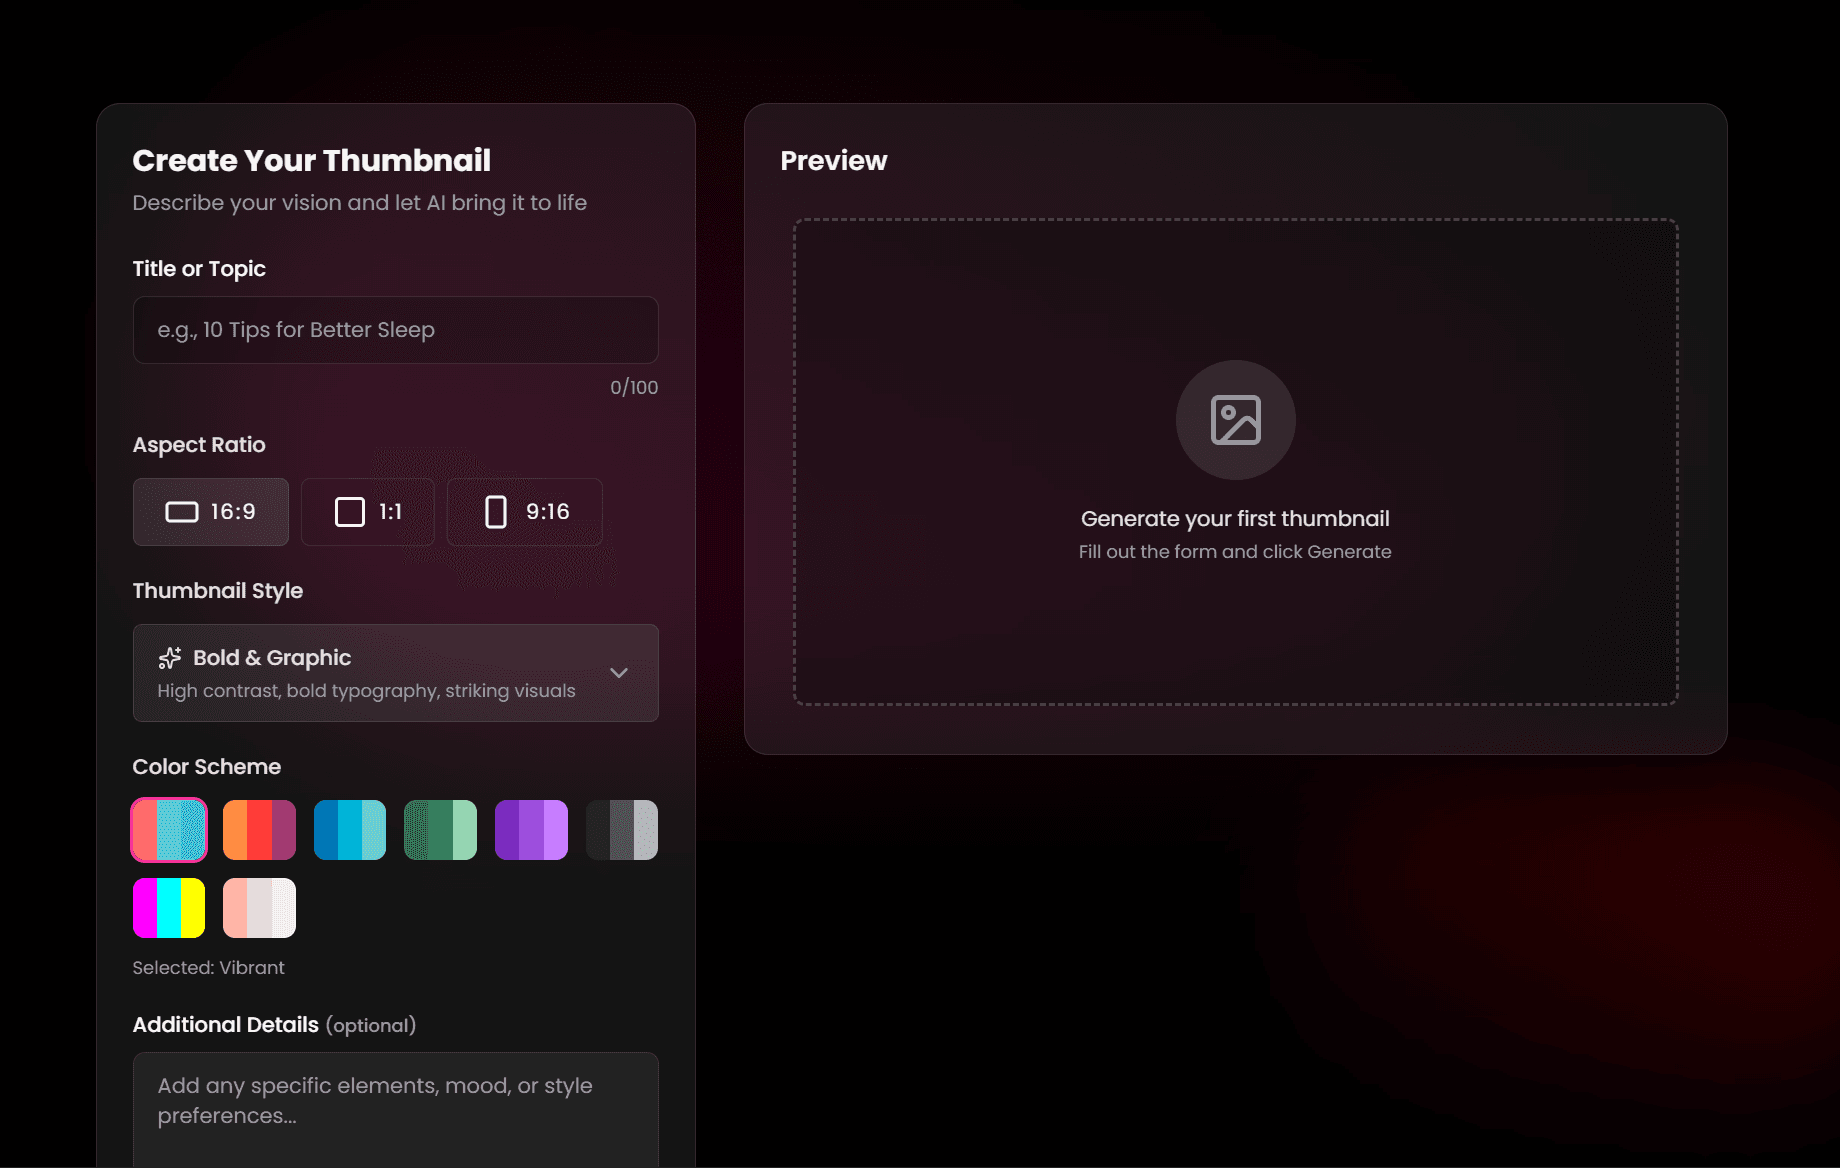This screenshot has width=1840, height=1168.
Task: Open the Bold & Graphic style dropdown
Action: (x=395, y=673)
